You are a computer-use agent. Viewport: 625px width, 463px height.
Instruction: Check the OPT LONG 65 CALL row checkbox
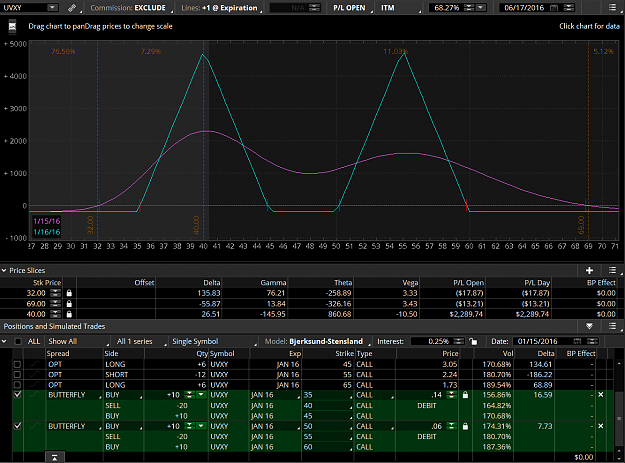17,385
